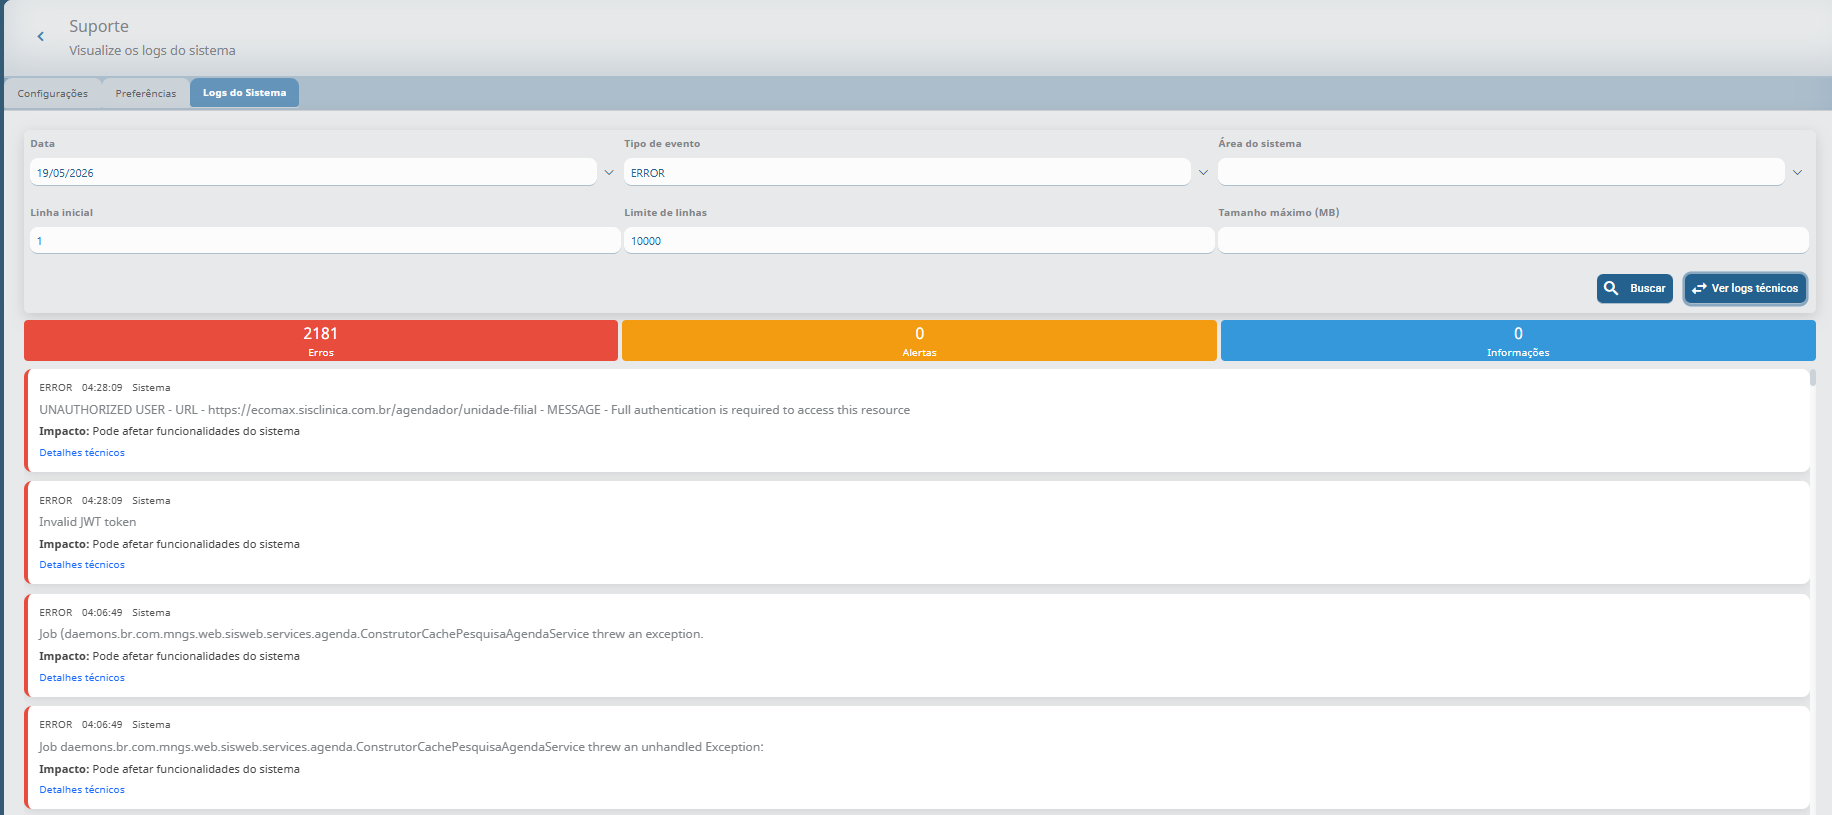Click the 'Invalid JWT token' message

coord(87,522)
